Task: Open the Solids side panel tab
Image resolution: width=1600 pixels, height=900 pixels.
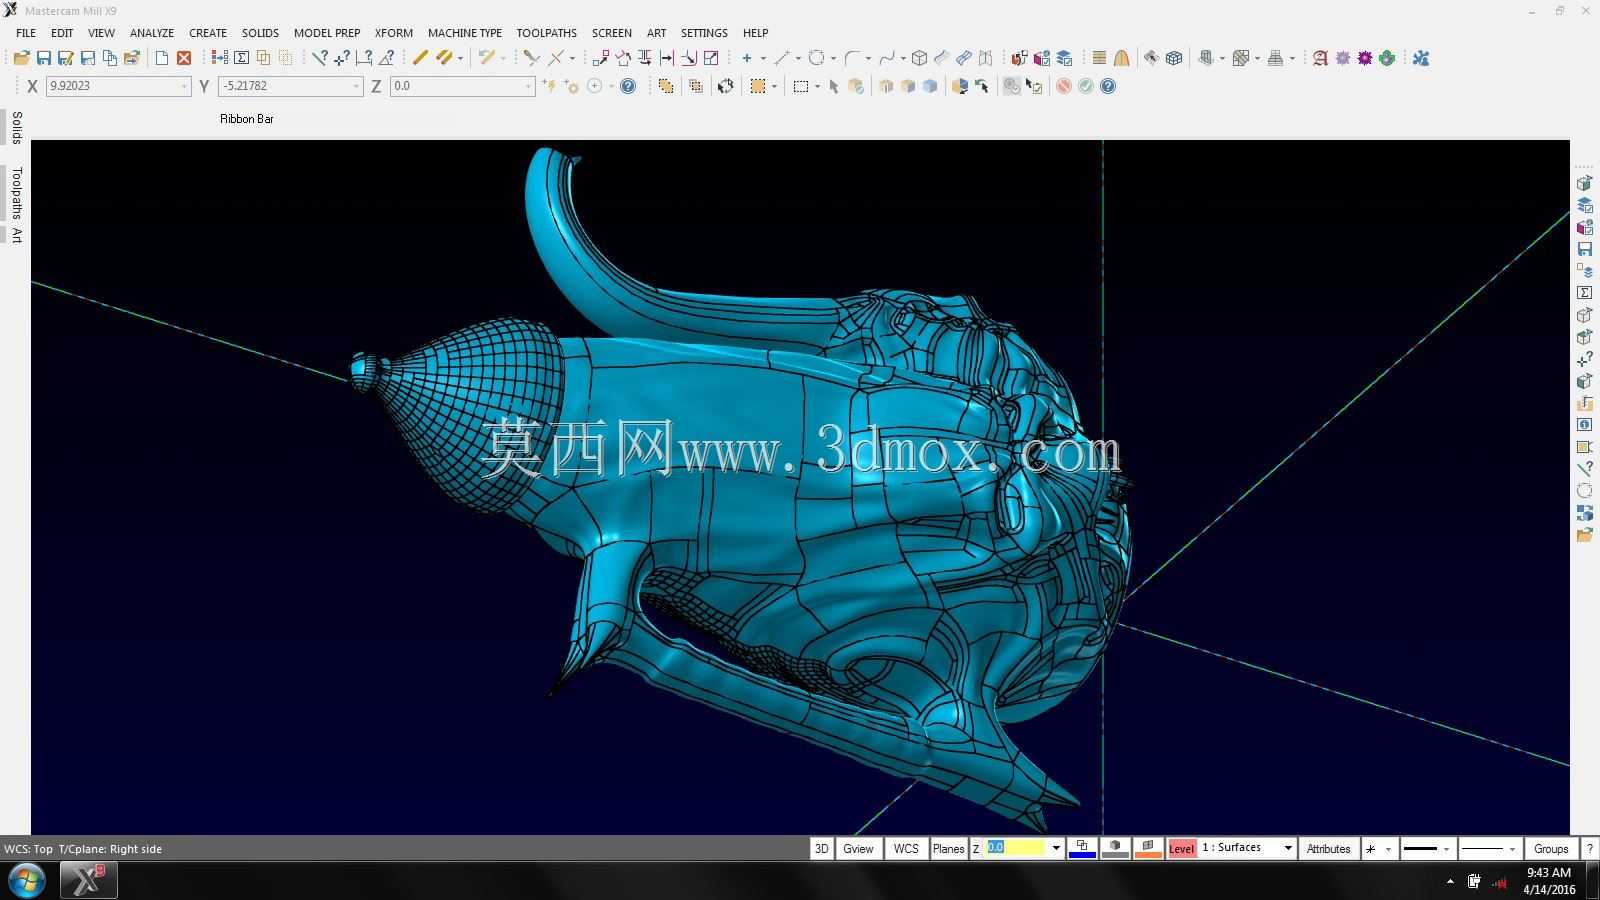Action: pos(16,128)
